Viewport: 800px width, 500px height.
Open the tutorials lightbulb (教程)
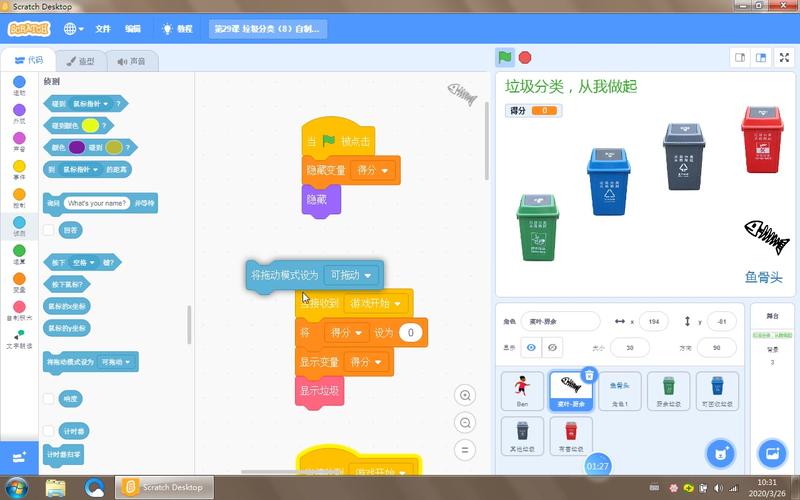(x=177, y=29)
